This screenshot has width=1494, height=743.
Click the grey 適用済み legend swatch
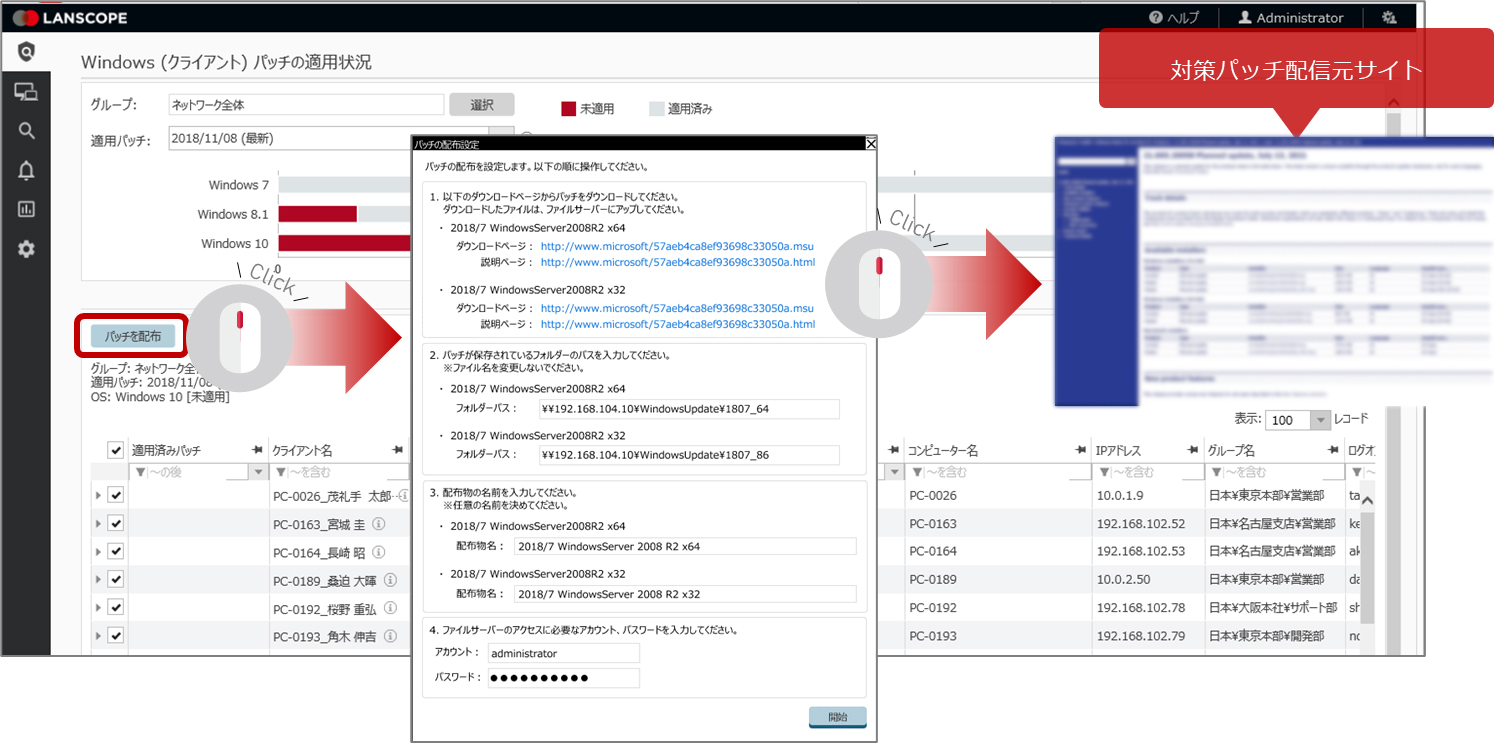656,108
